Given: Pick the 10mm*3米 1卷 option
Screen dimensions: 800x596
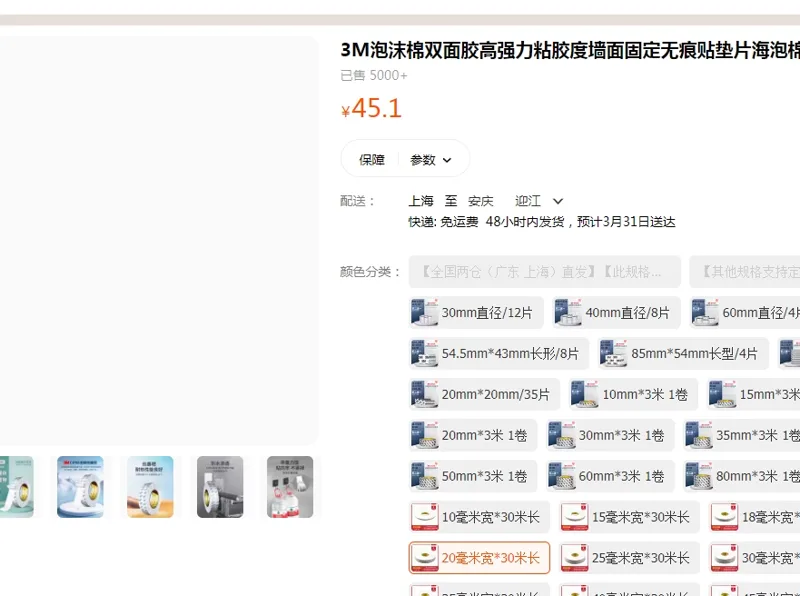Looking at the screenshot, I should coord(634,394).
